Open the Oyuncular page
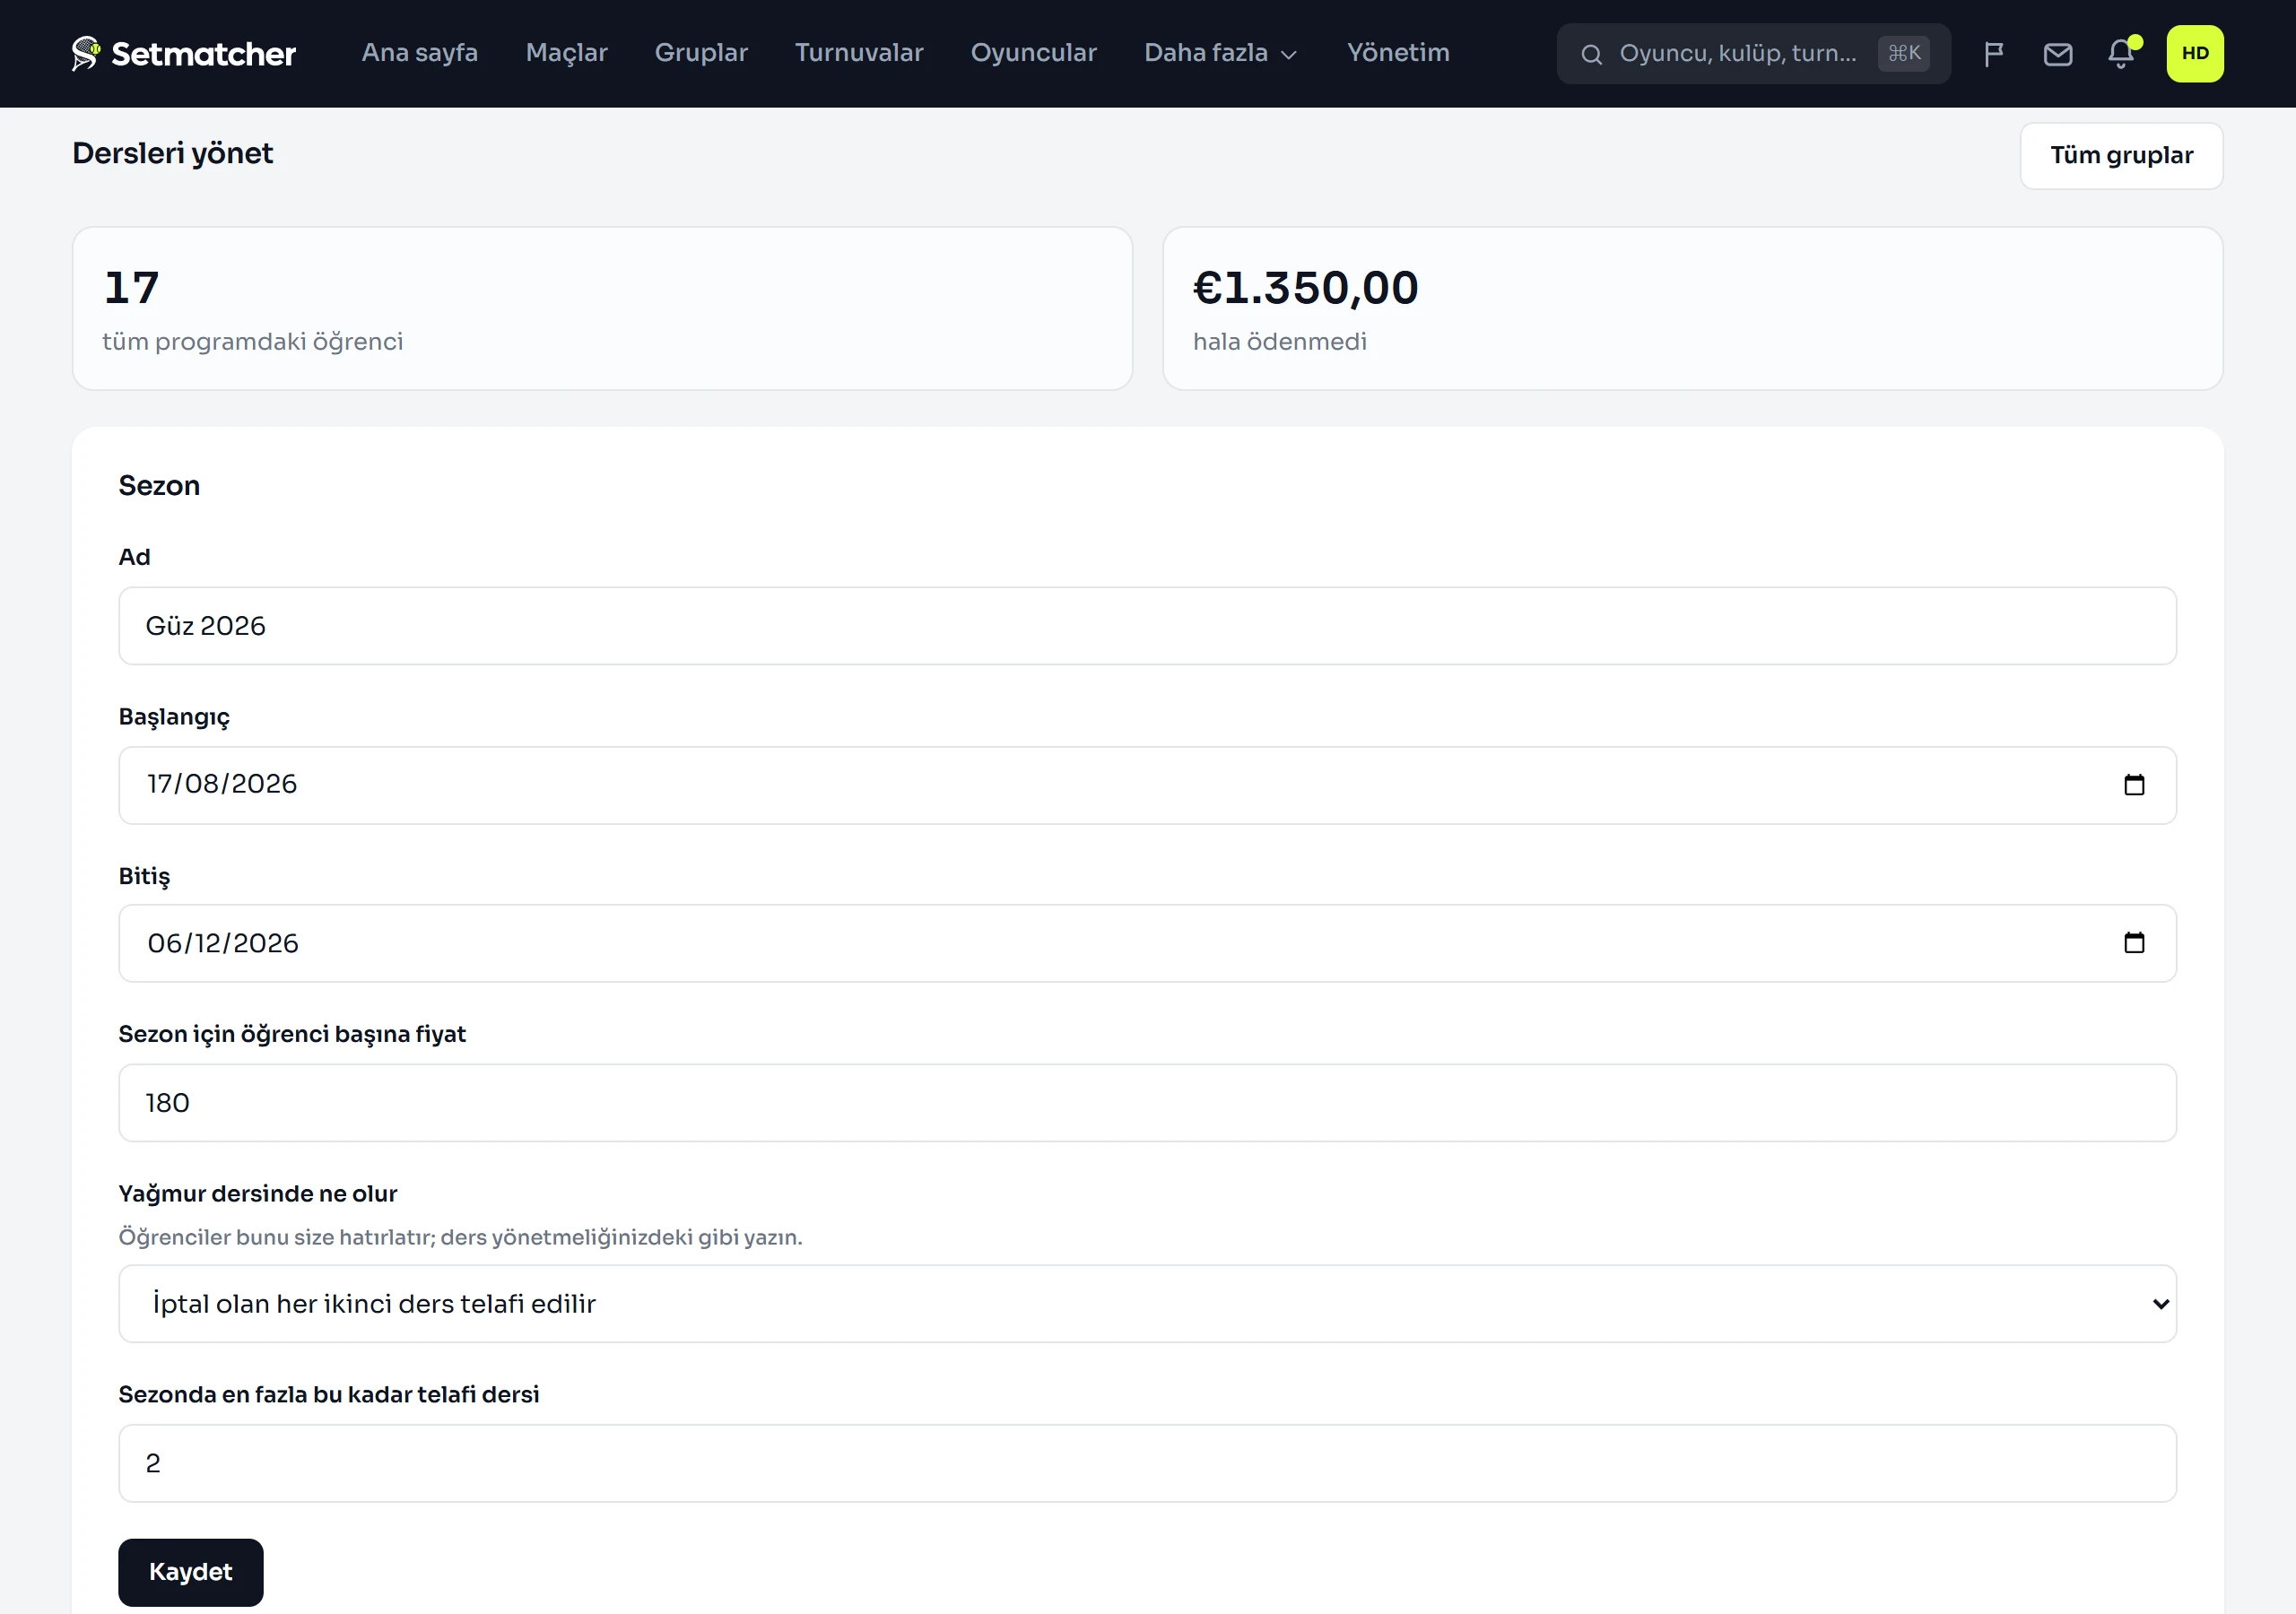 (x=1033, y=53)
